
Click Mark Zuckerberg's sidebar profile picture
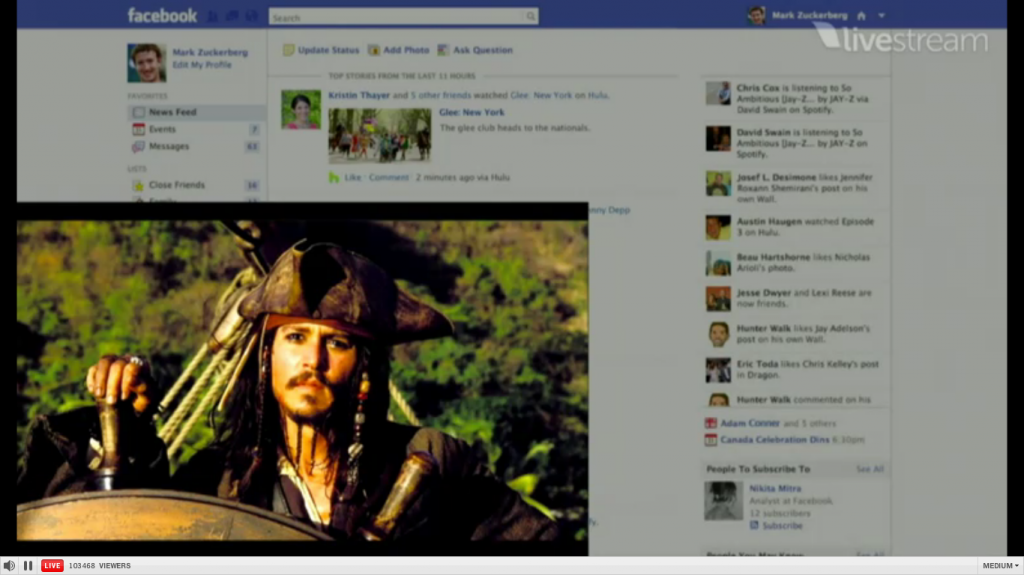point(146,63)
